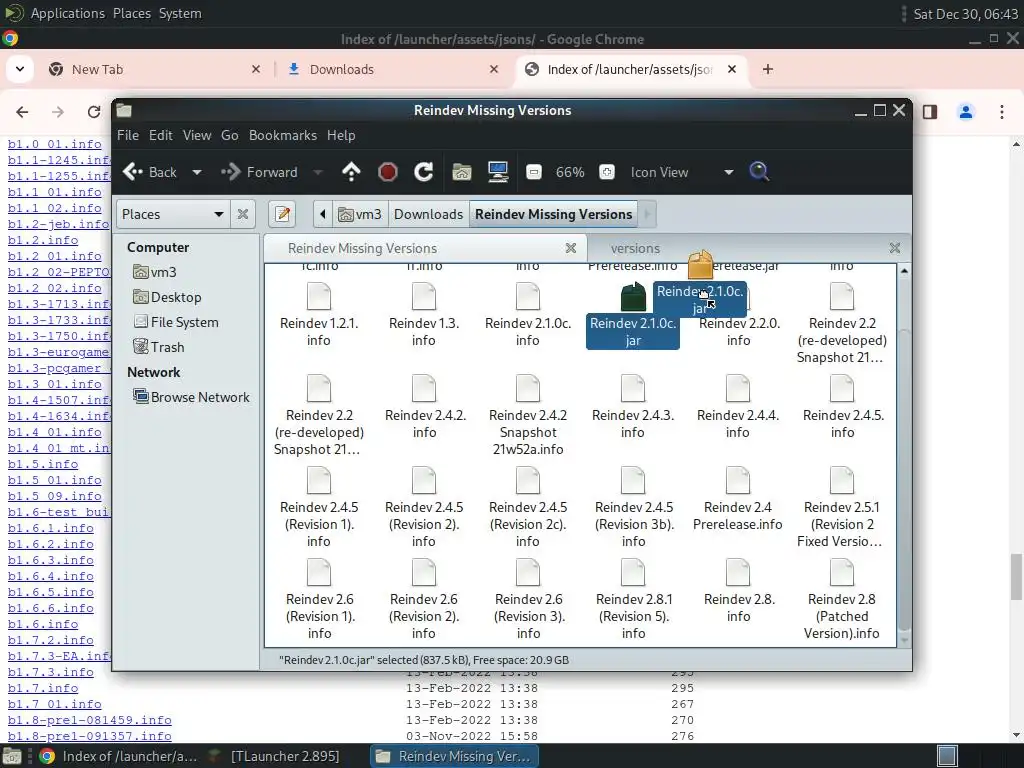Open Forward history dropdown arrow

point(318,172)
